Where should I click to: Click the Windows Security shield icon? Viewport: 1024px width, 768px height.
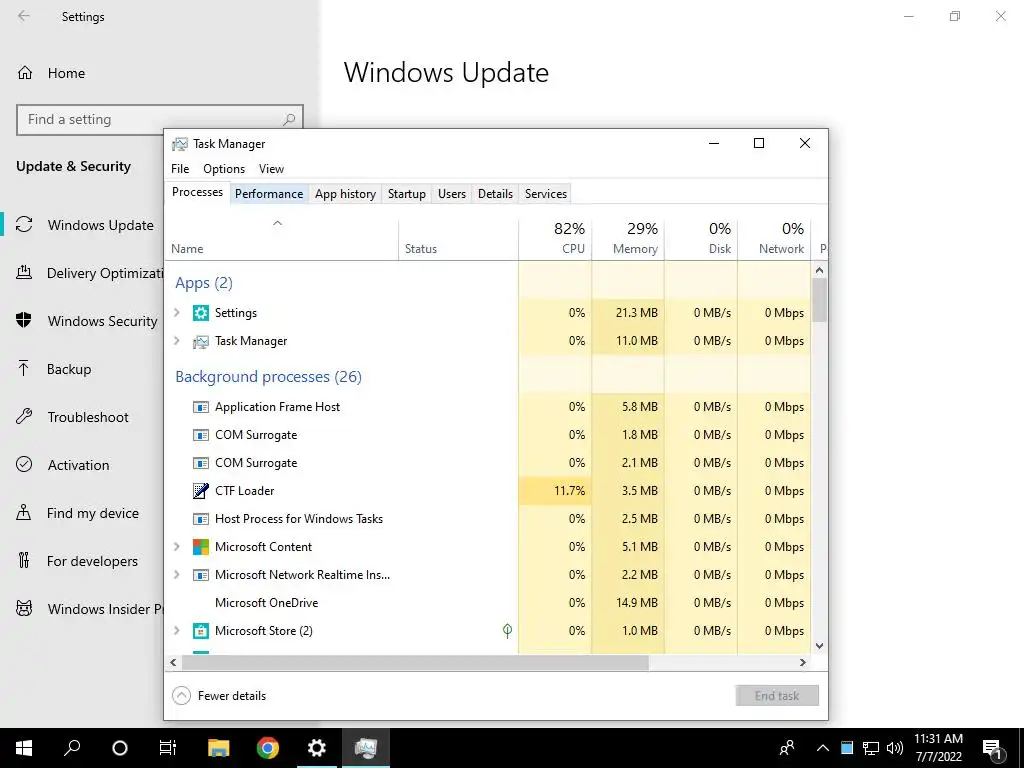click(24, 320)
